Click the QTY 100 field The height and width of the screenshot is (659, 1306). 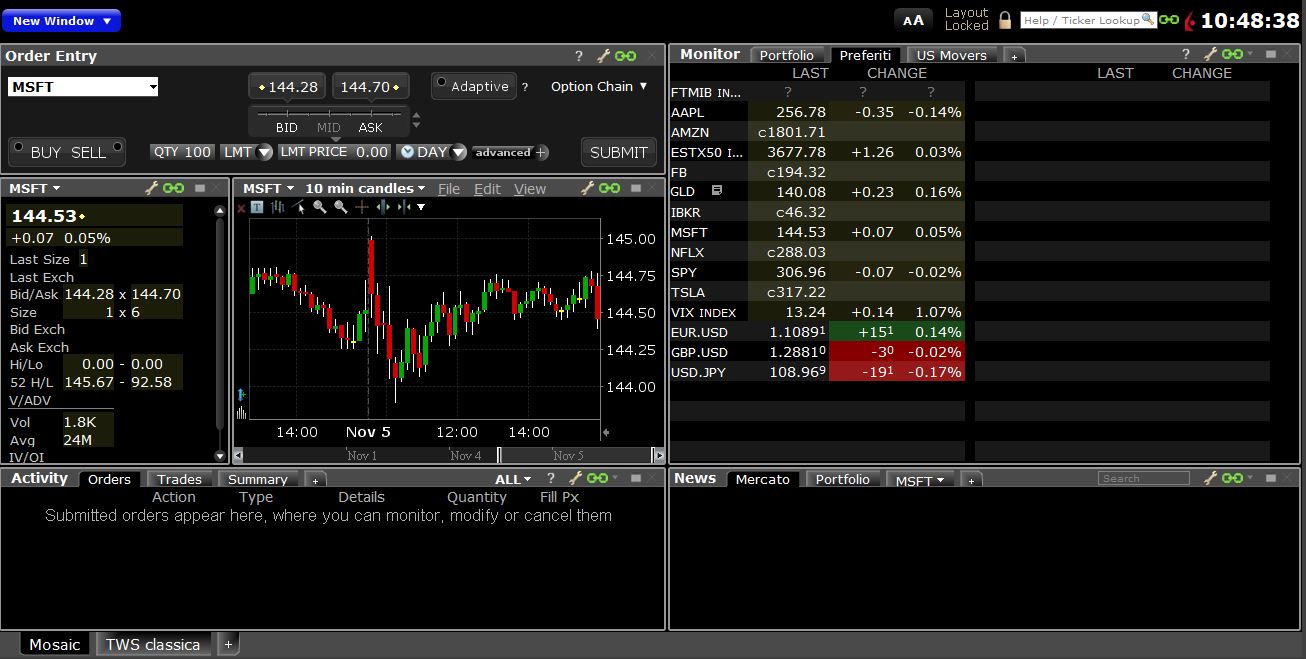pos(182,152)
